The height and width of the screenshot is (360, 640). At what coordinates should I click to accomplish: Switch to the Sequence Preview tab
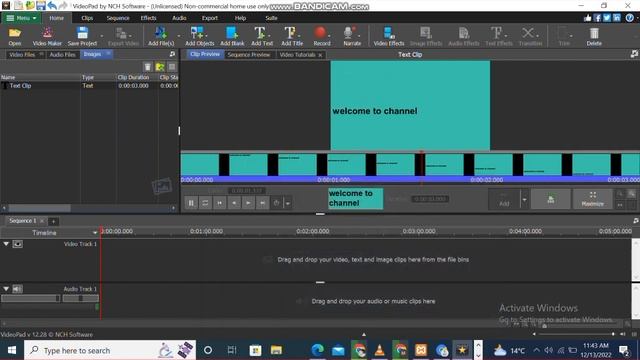coord(249,55)
